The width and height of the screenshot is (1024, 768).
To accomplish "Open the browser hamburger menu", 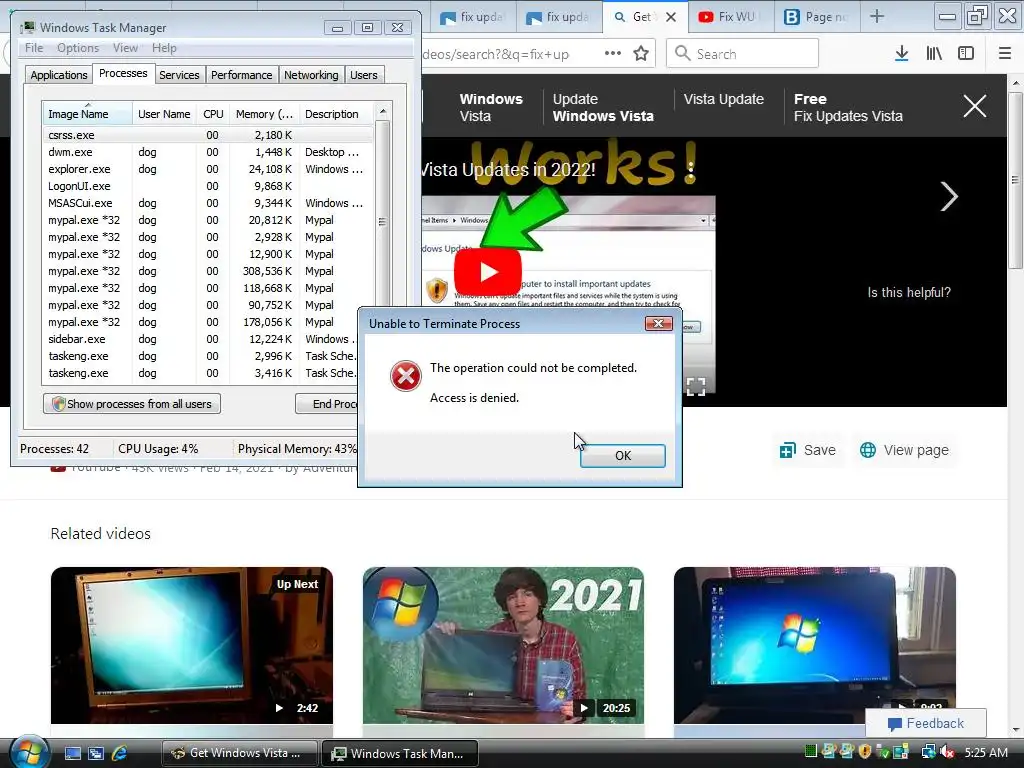I will pos(1004,54).
